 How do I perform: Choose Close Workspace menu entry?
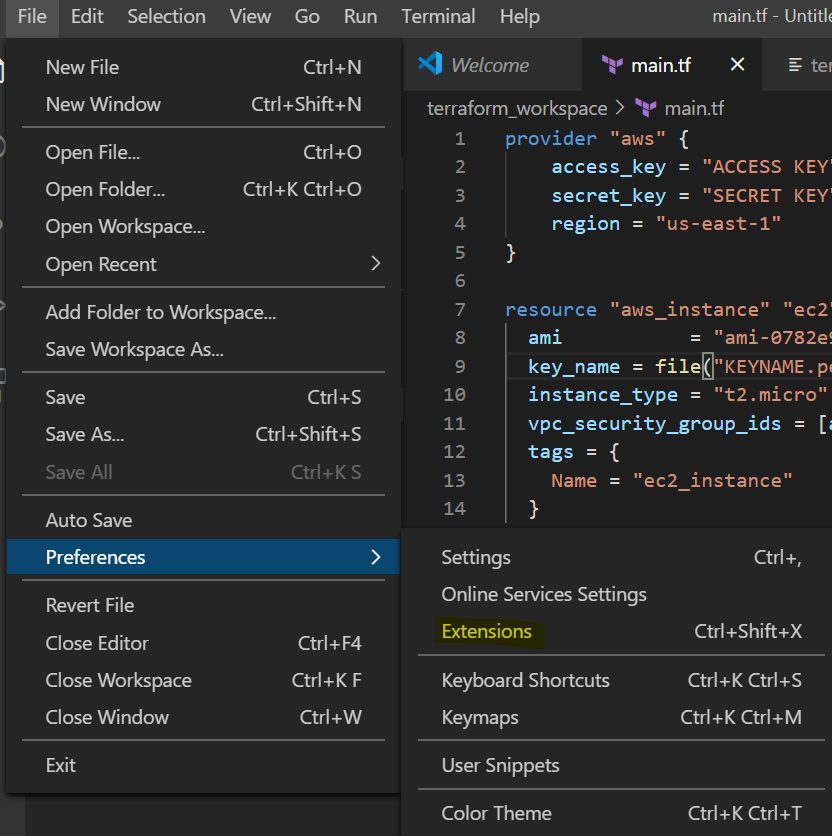tap(203, 681)
